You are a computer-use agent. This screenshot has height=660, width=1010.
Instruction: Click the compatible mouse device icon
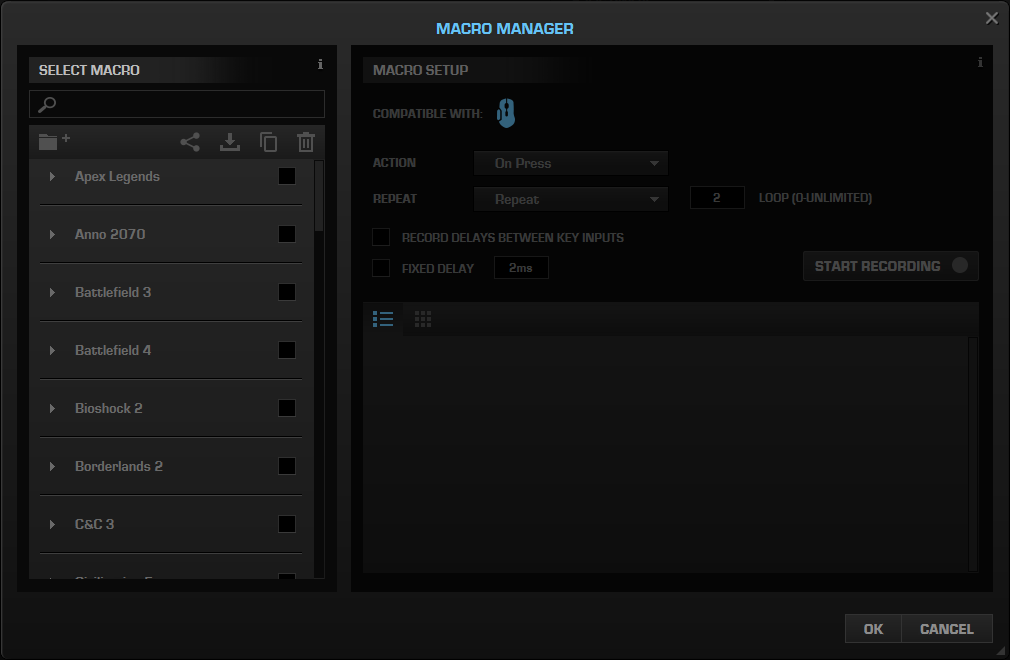click(x=506, y=113)
